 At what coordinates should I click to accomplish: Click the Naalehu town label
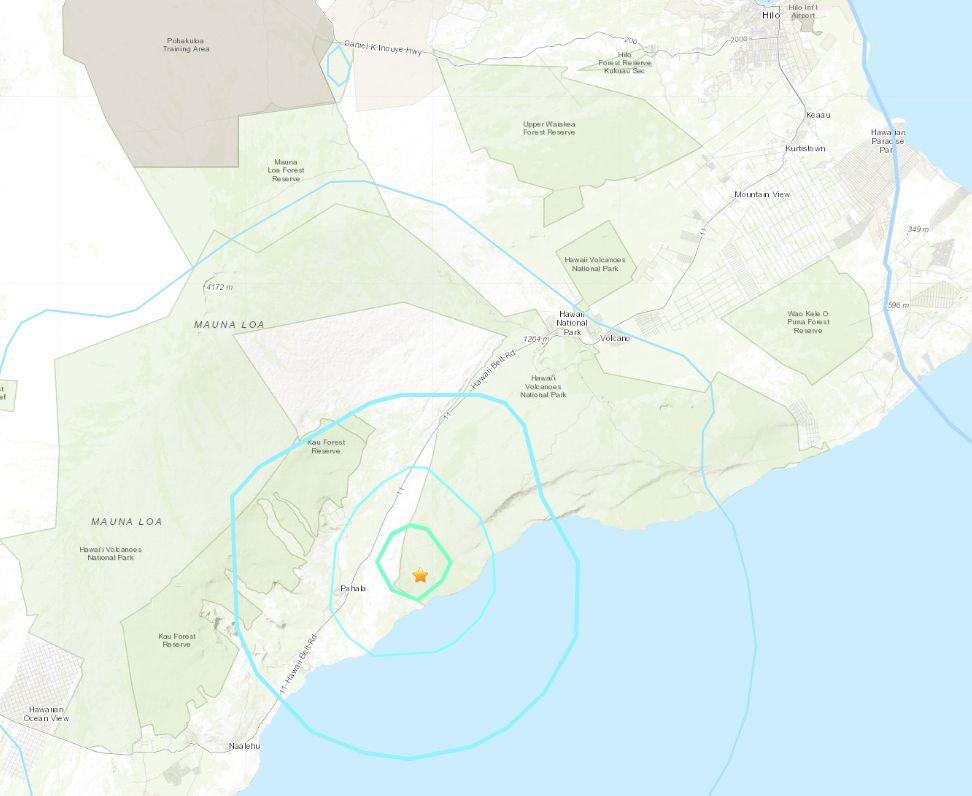pos(245,746)
